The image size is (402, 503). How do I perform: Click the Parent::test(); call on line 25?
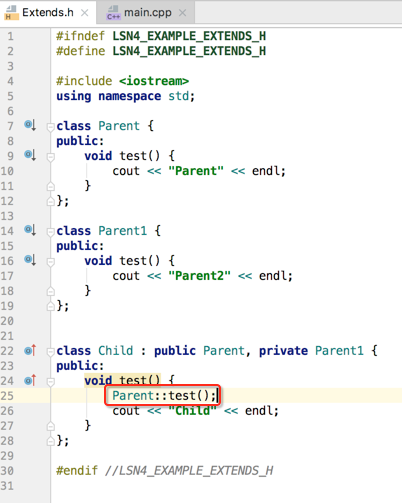(164, 396)
